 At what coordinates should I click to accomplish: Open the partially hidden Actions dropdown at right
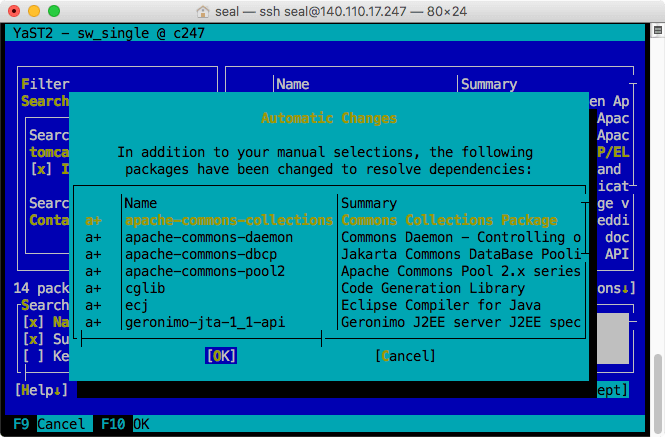click(612, 288)
